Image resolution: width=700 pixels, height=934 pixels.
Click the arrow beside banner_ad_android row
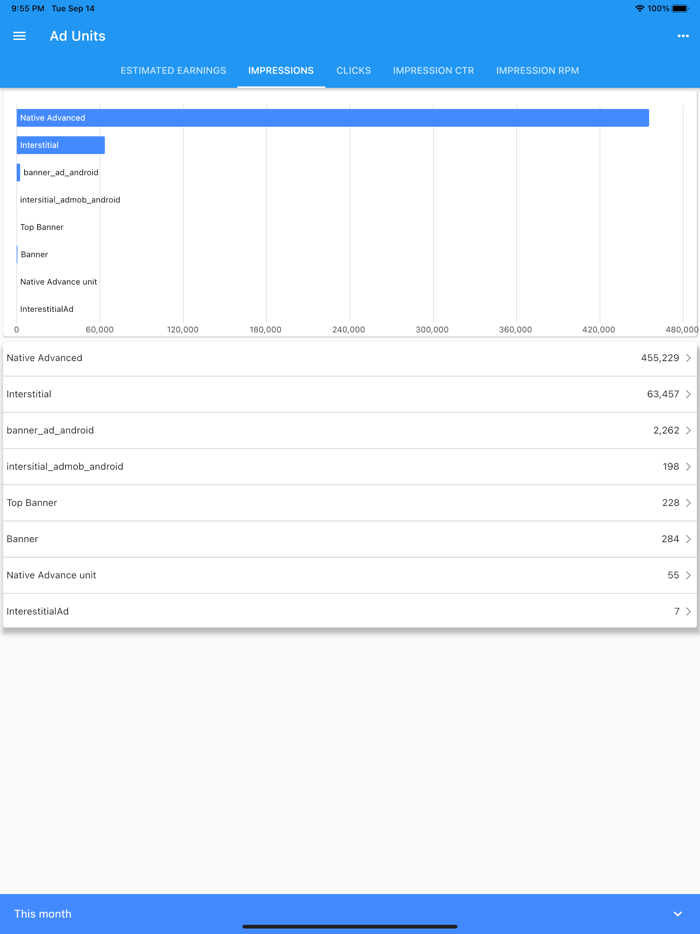690,430
